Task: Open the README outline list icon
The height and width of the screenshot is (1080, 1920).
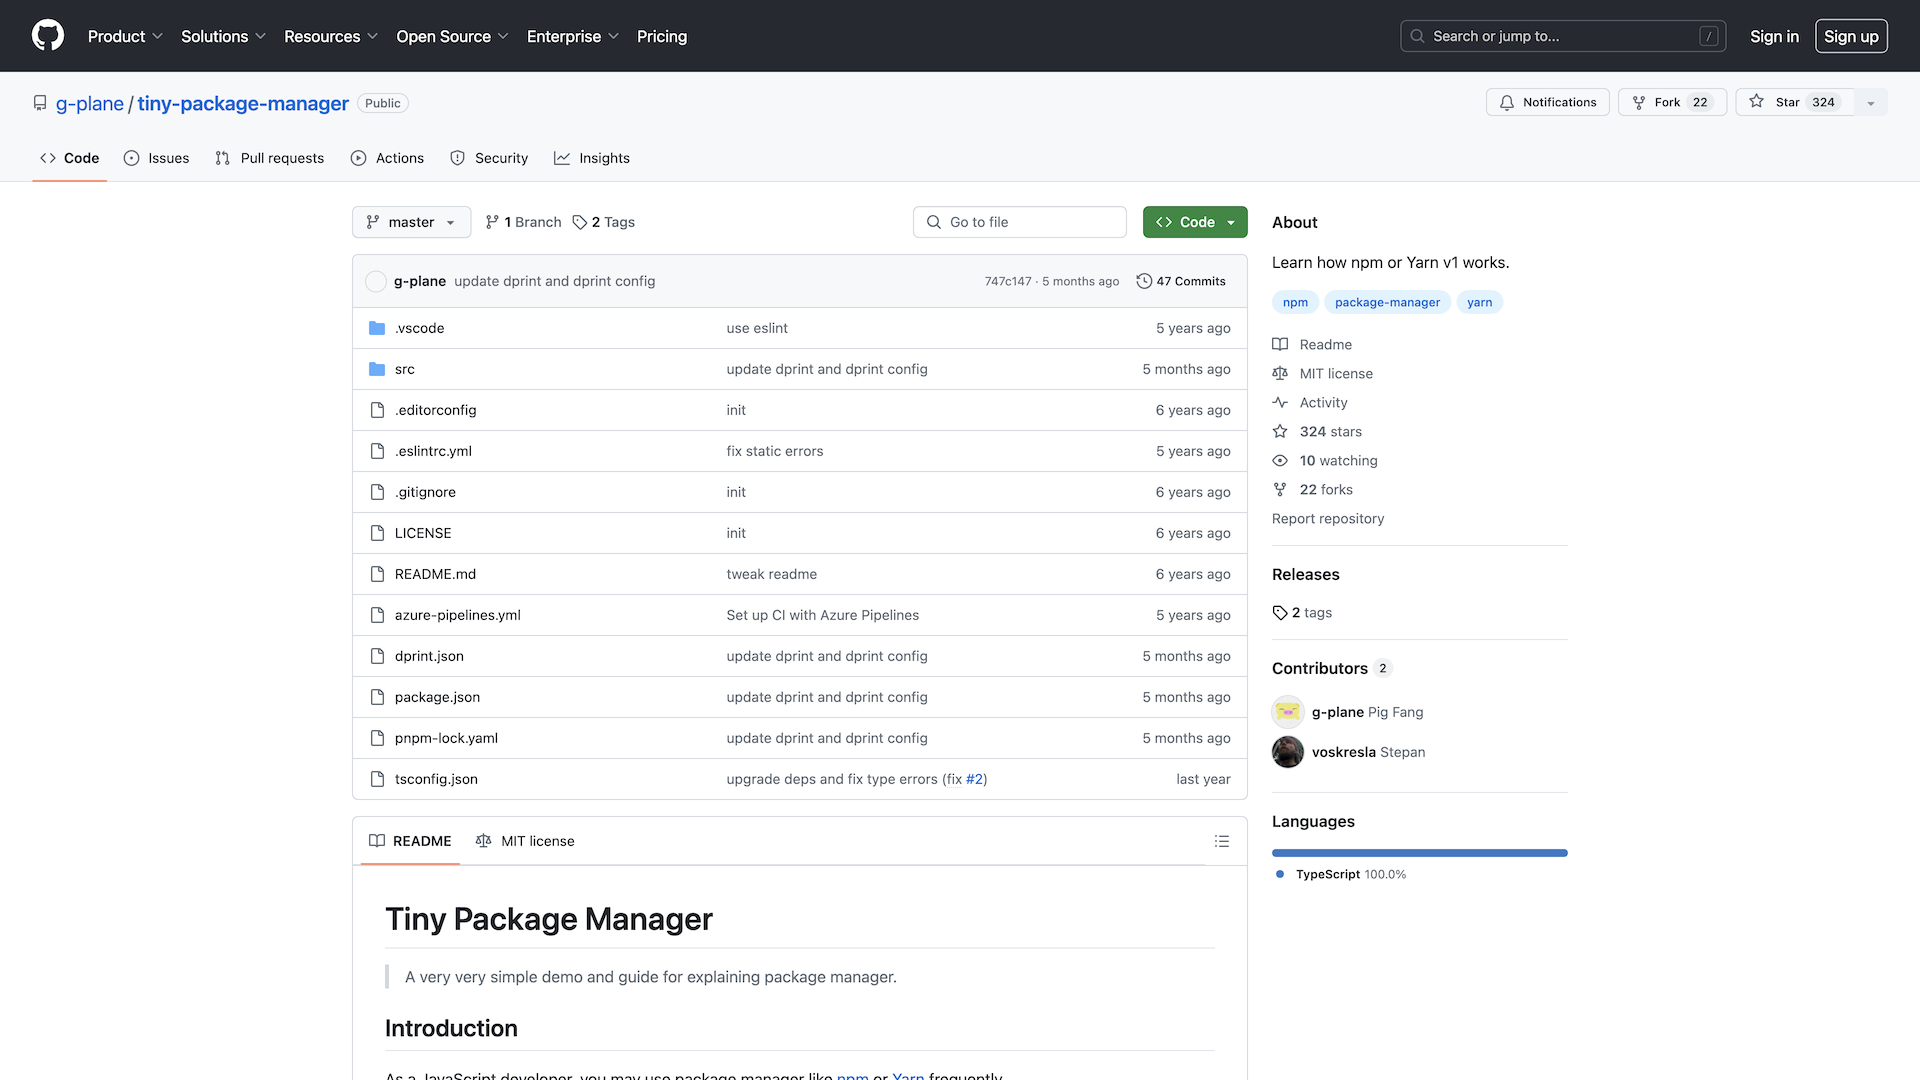Action: pos(1222,841)
